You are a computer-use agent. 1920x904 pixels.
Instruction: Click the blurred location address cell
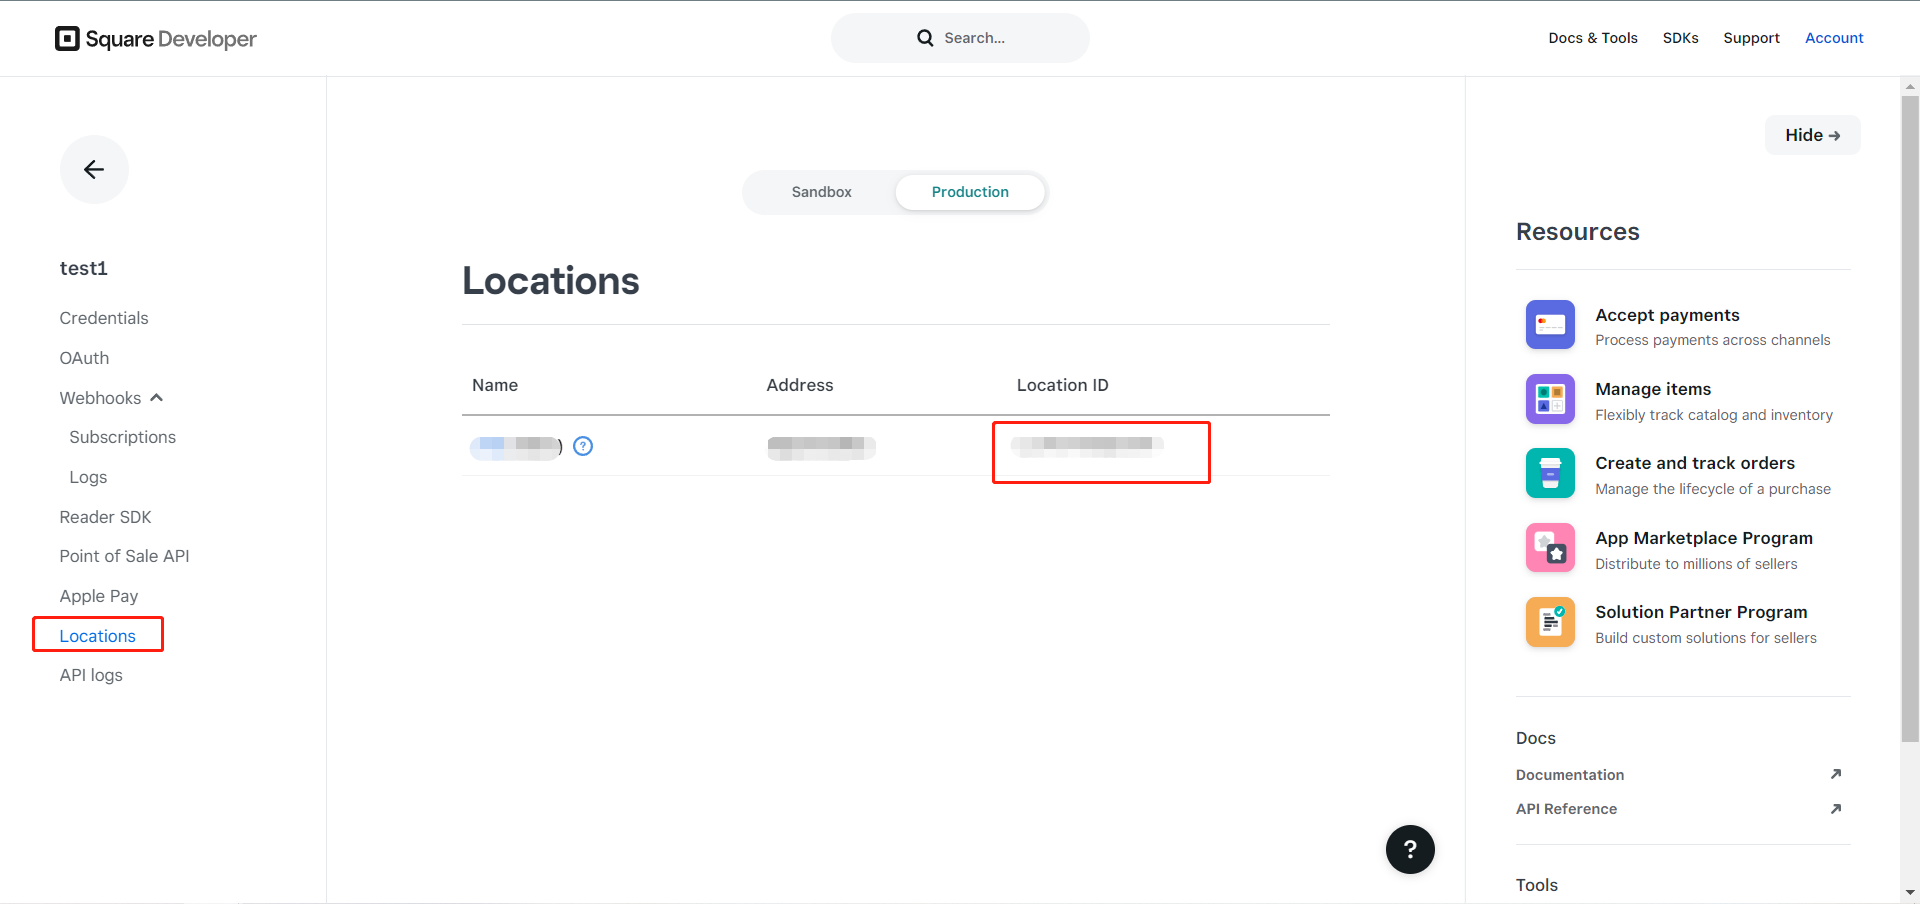point(821,448)
